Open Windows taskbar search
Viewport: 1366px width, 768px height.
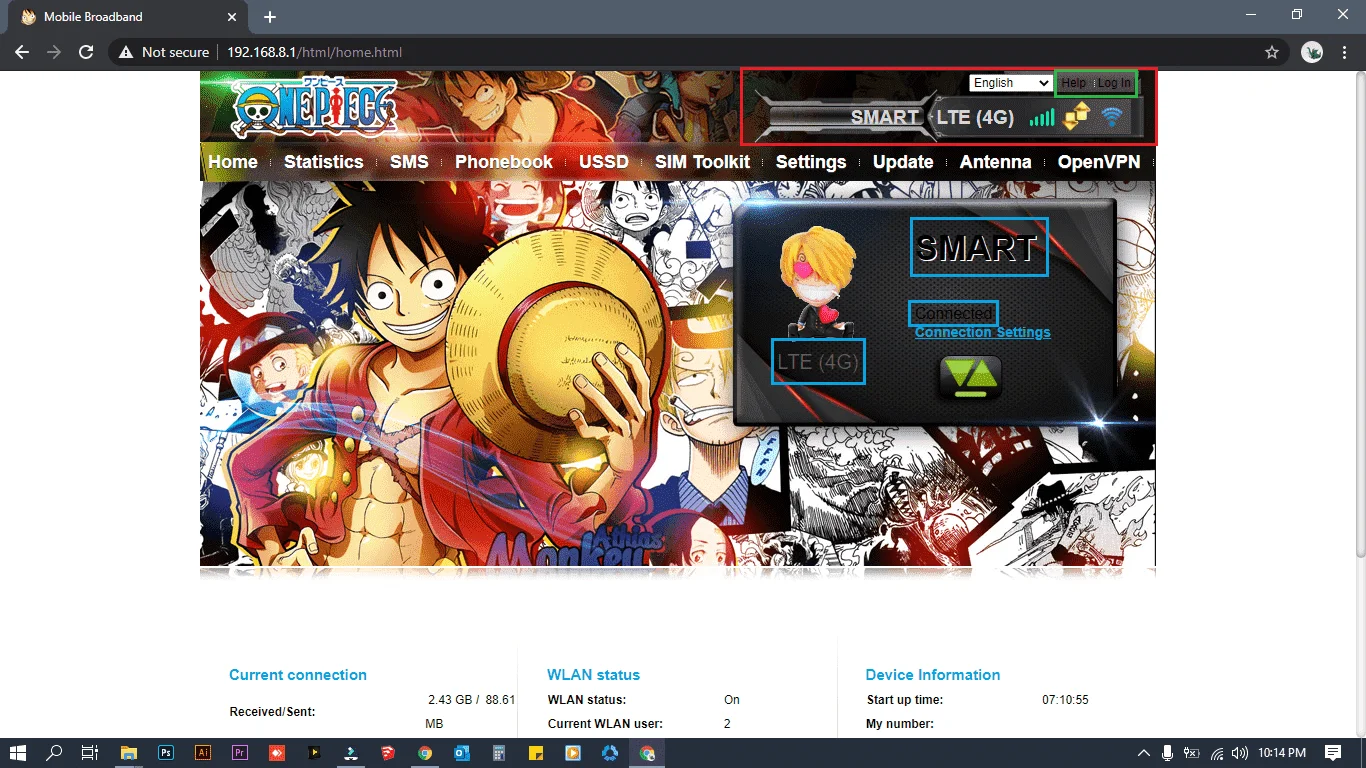pyautogui.click(x=54, y=753)
